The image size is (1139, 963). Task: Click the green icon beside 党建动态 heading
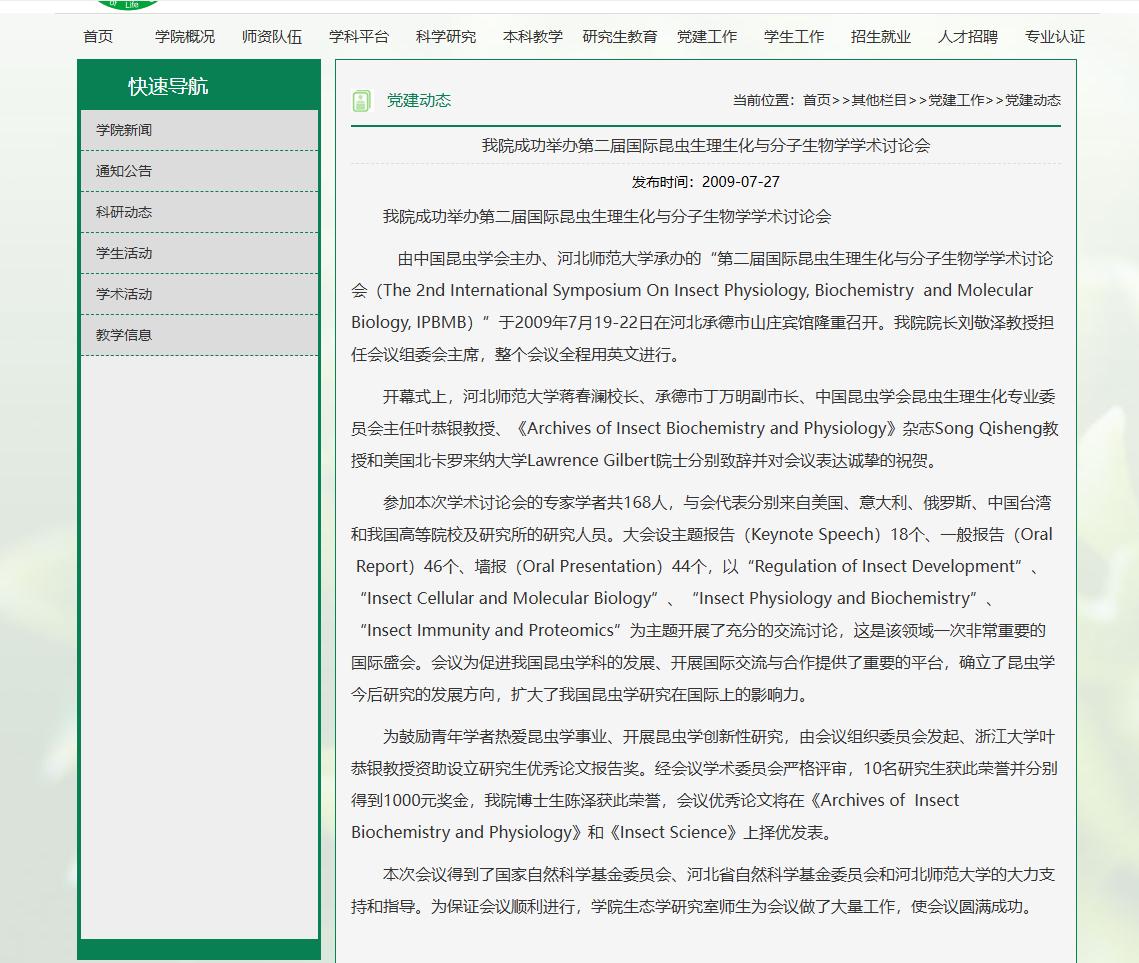click(x=361, y=101)
